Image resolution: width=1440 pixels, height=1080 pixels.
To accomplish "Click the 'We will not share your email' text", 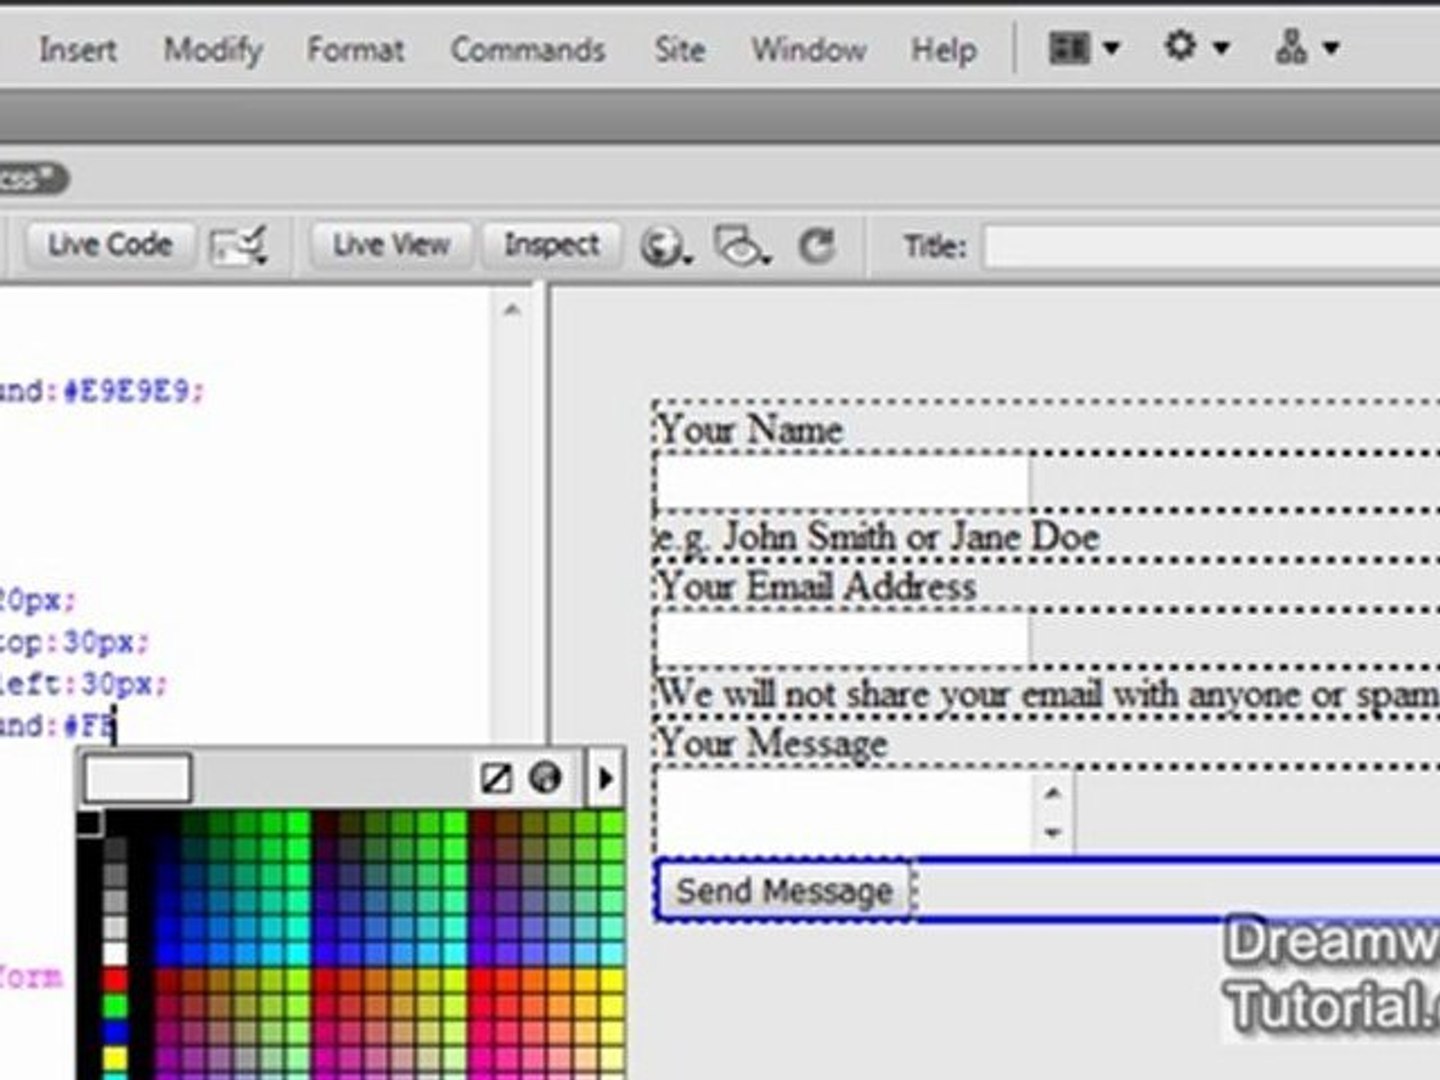I will (1047, 693).
